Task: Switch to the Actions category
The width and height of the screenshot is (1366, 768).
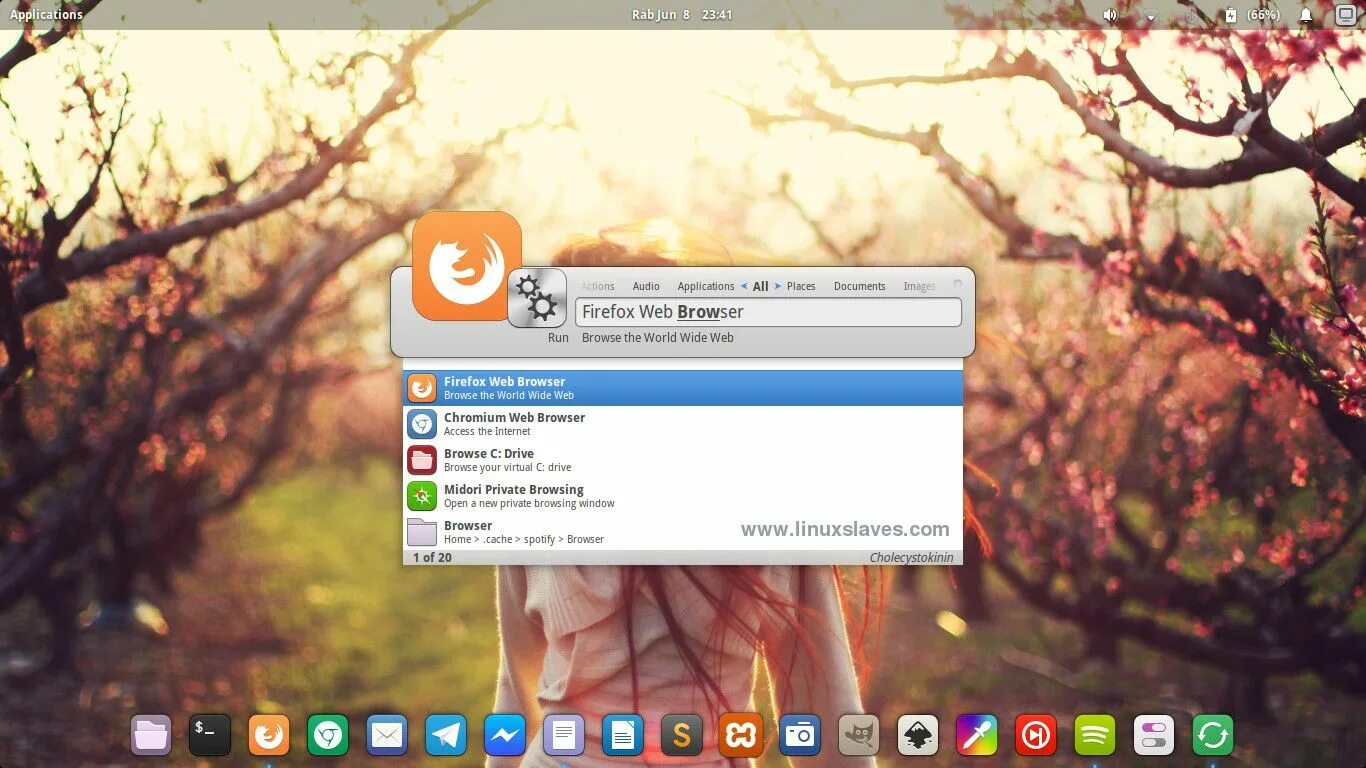Action: (x=598, y=286)
